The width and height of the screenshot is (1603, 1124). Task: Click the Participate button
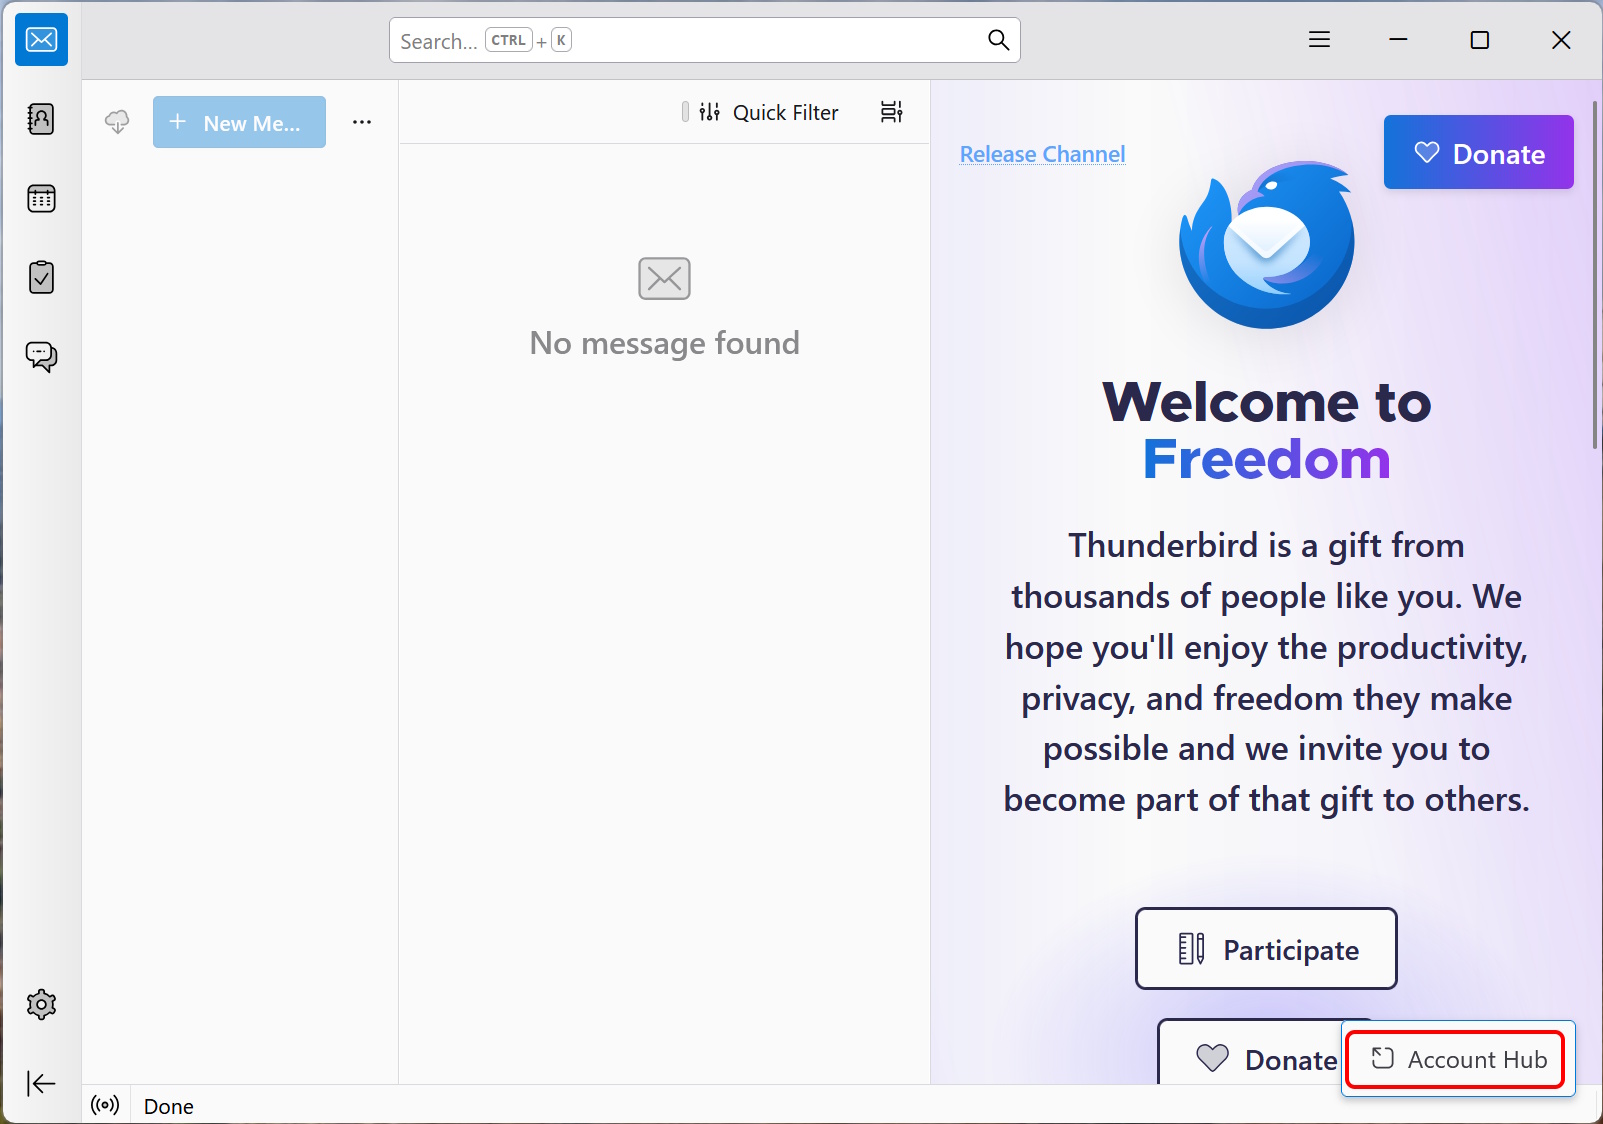(x=1266, y=949)
